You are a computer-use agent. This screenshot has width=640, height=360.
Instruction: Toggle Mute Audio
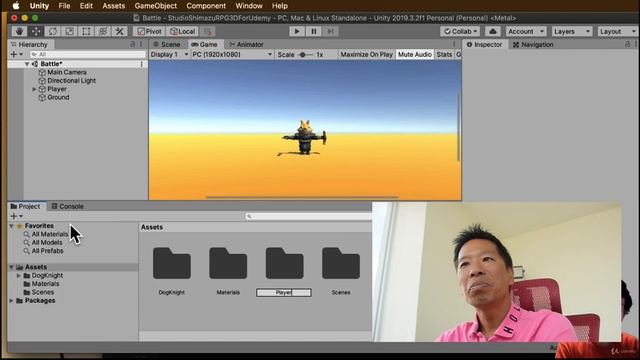pyautogui.click(x=415, y=54)
